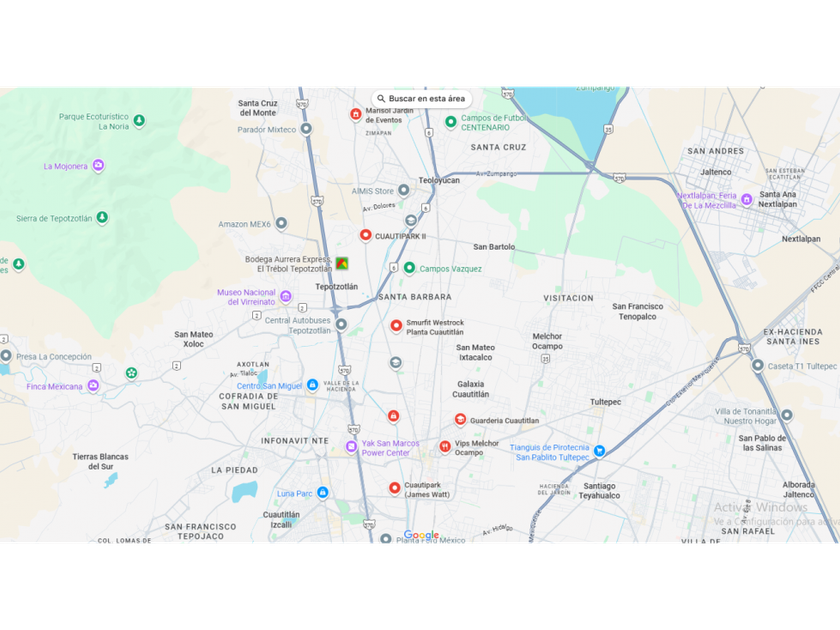840x630 pixels.
Task: Click the Tepotzotlán town label
Action: pos(336,287)
